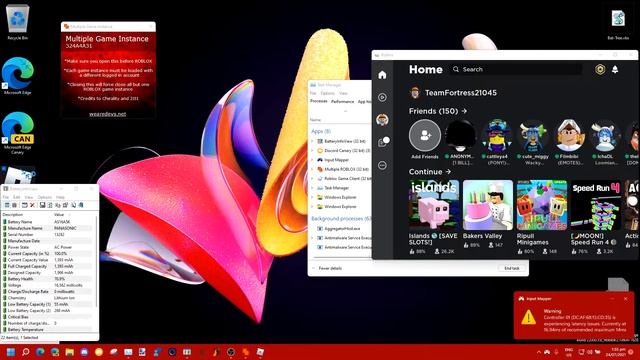The image size is (640, 360).
Task: Open friend ANONYM... avatar
Action: click(x=460, y=136)
